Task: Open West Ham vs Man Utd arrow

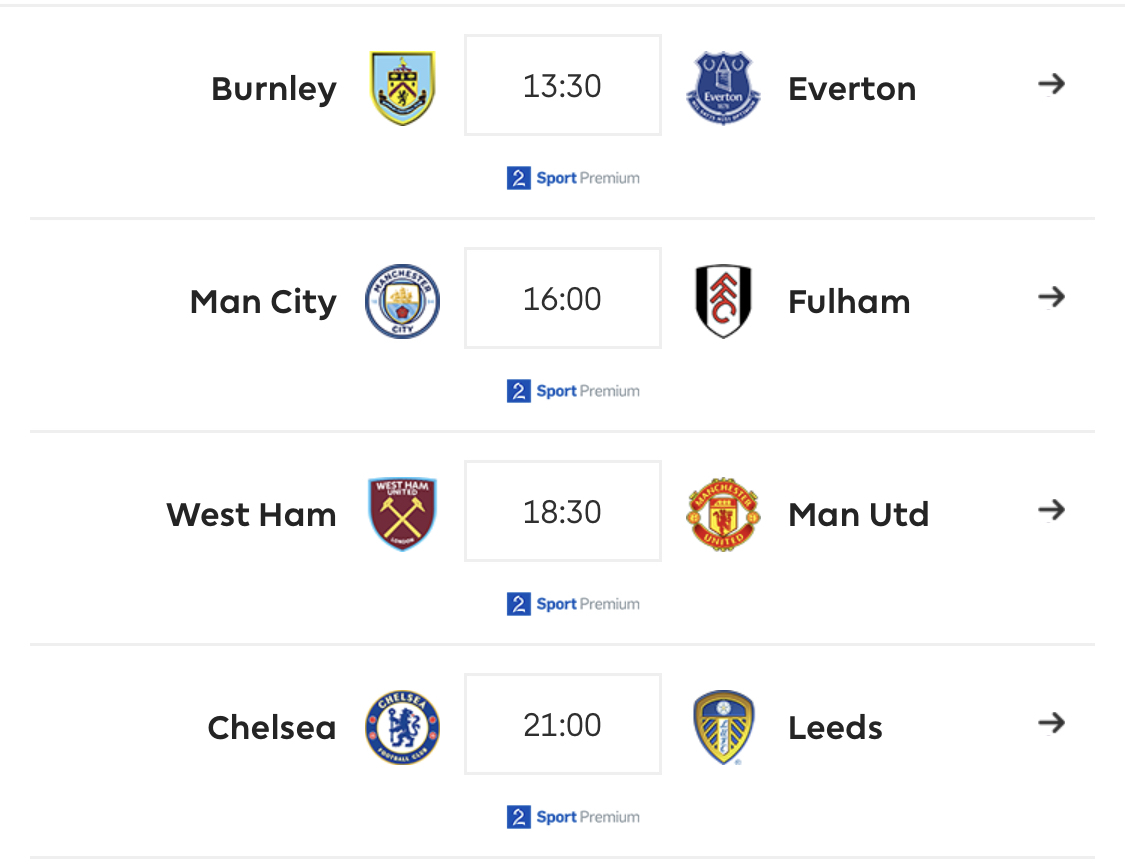Action: 1052,510
